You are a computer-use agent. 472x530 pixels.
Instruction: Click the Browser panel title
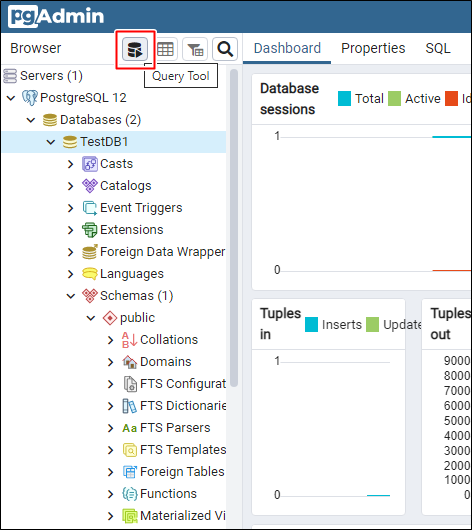click(36, 48)
